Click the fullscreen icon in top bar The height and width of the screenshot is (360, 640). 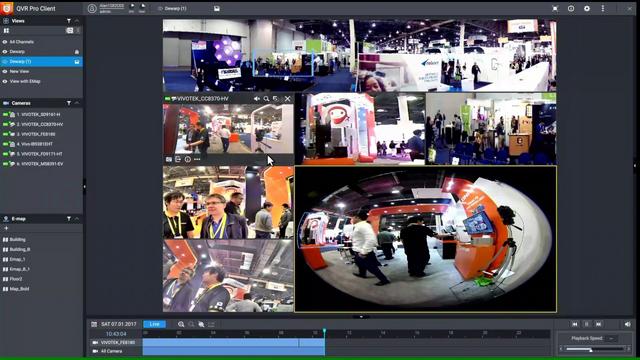pos(555,8)
